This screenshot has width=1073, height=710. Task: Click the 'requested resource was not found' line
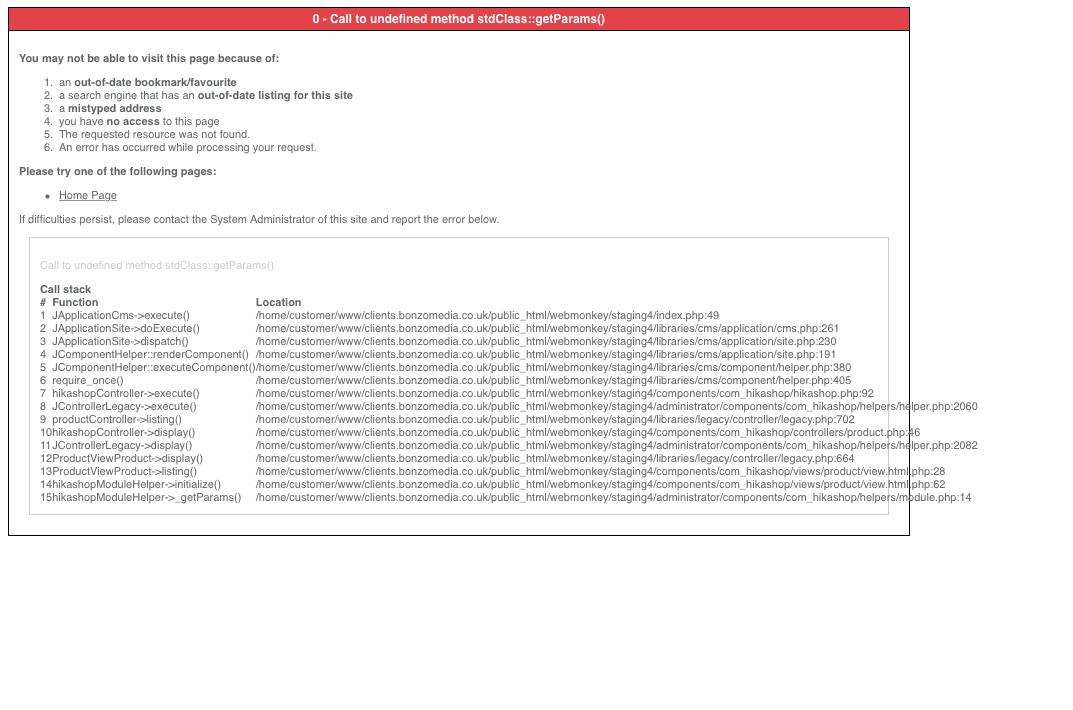[x=154, y=135]
